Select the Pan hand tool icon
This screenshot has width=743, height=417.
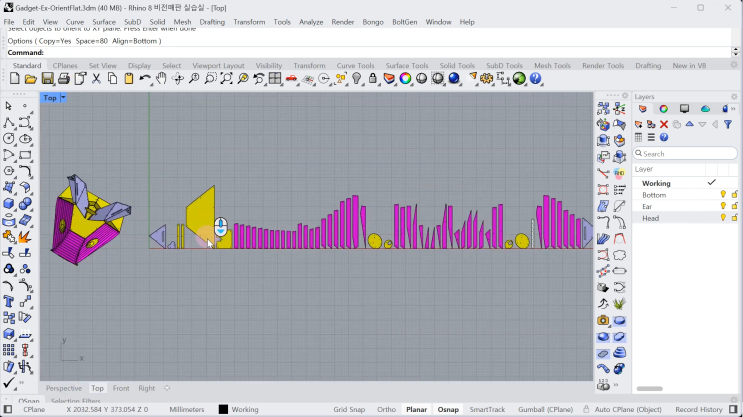(x=162, y=79)
